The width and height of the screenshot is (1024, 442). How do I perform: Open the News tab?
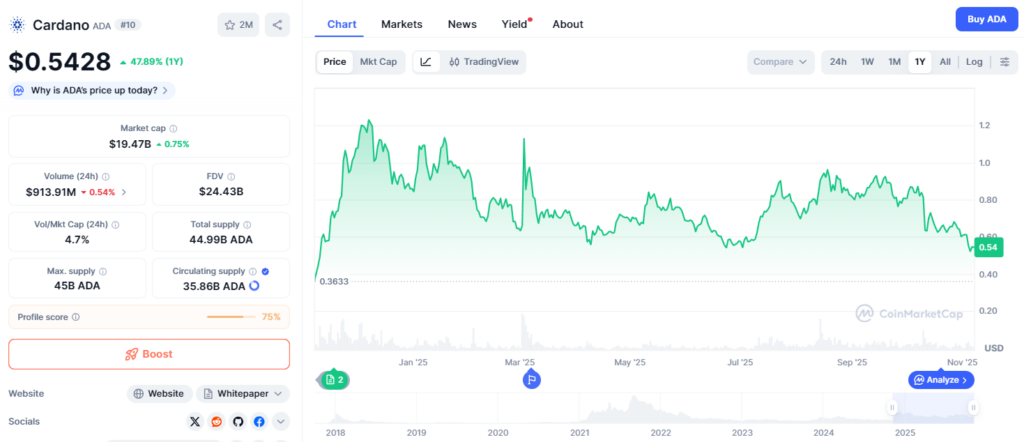coord(462,24)
